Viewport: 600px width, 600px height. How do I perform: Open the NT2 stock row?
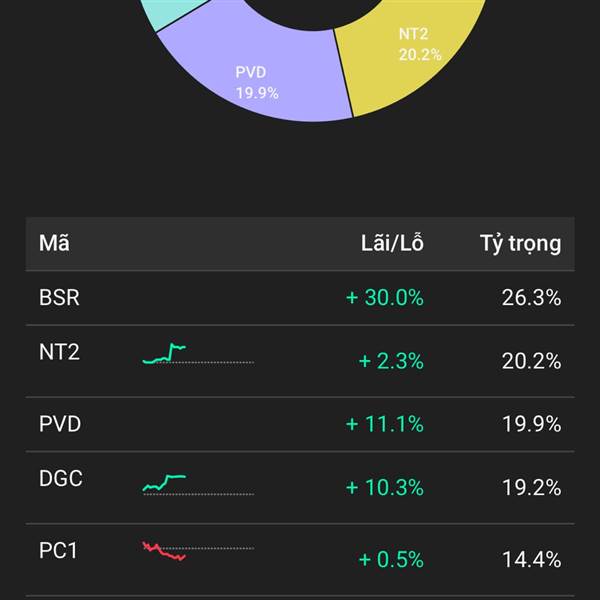[60, 352]
